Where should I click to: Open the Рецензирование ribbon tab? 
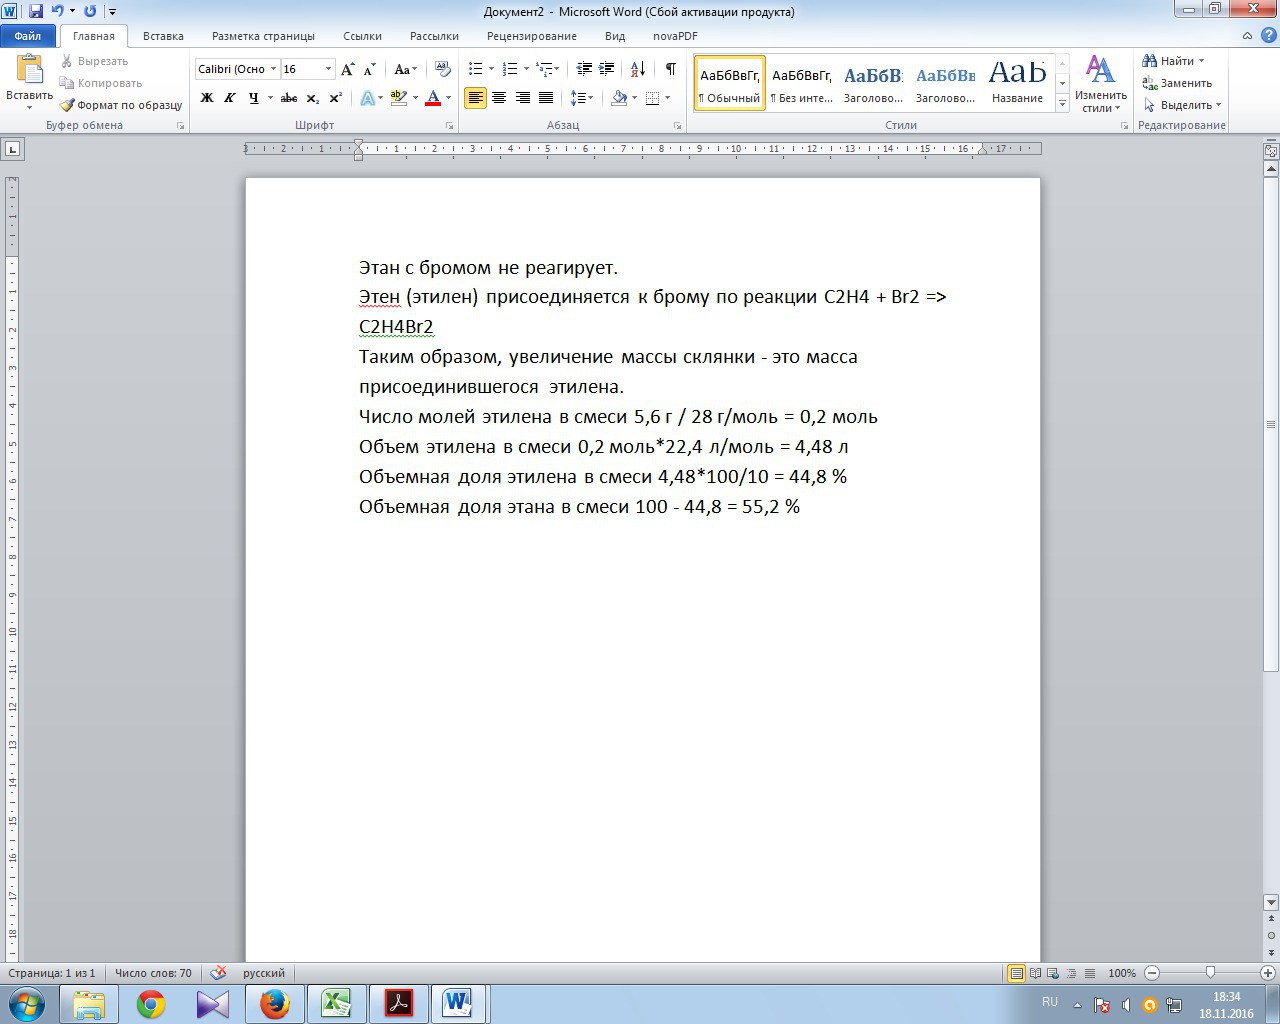pyautogui.click(x=531, y=36)
